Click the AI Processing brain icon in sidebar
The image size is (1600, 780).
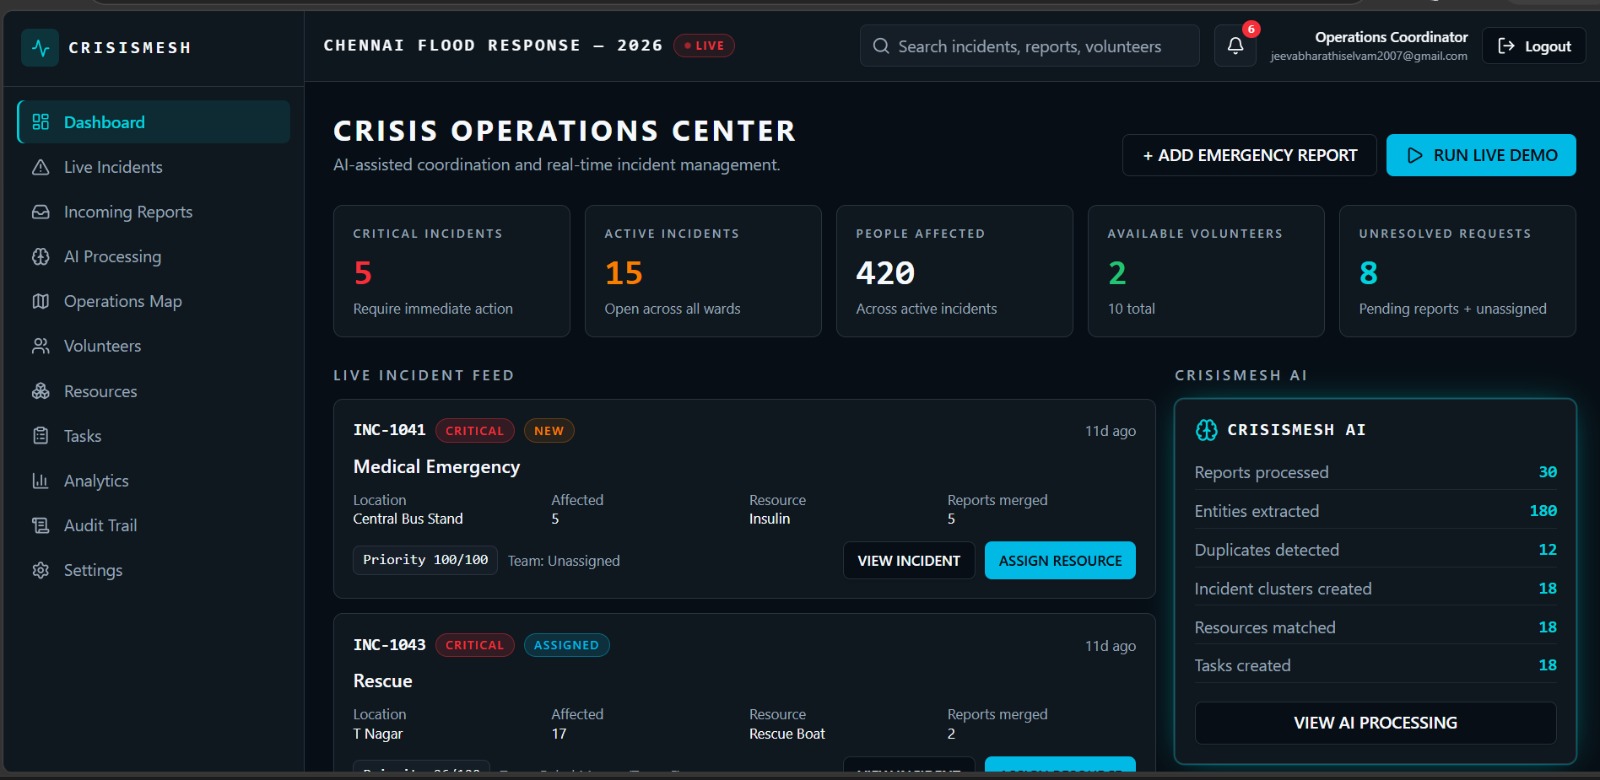coord(41,257)
